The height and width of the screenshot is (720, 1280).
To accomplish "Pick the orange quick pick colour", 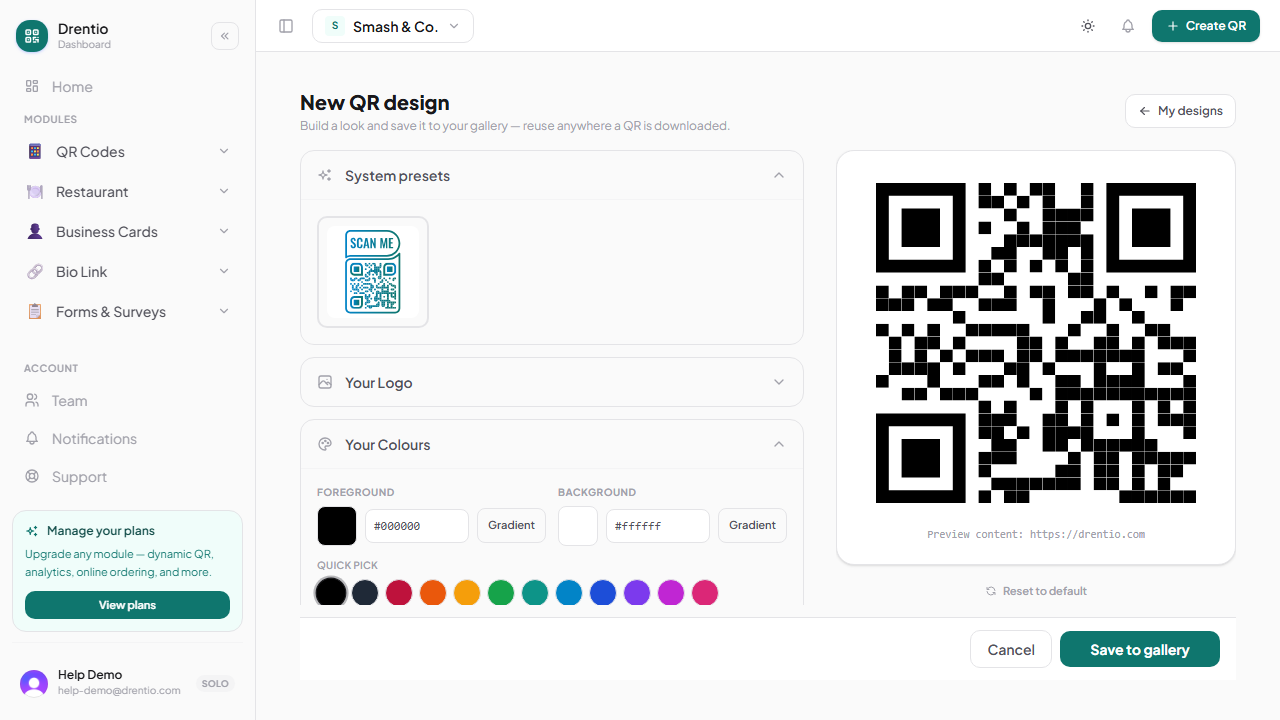I will (433, 593).
